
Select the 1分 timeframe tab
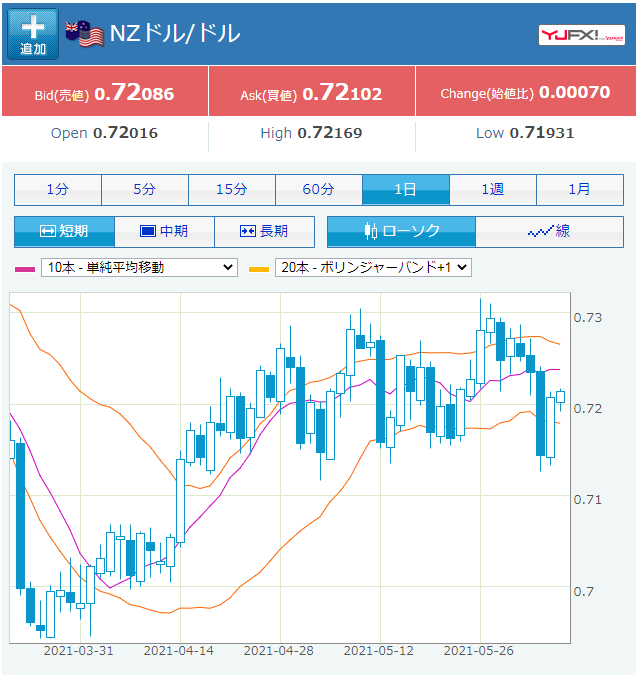pyautogui.click(x=58, y=190)
